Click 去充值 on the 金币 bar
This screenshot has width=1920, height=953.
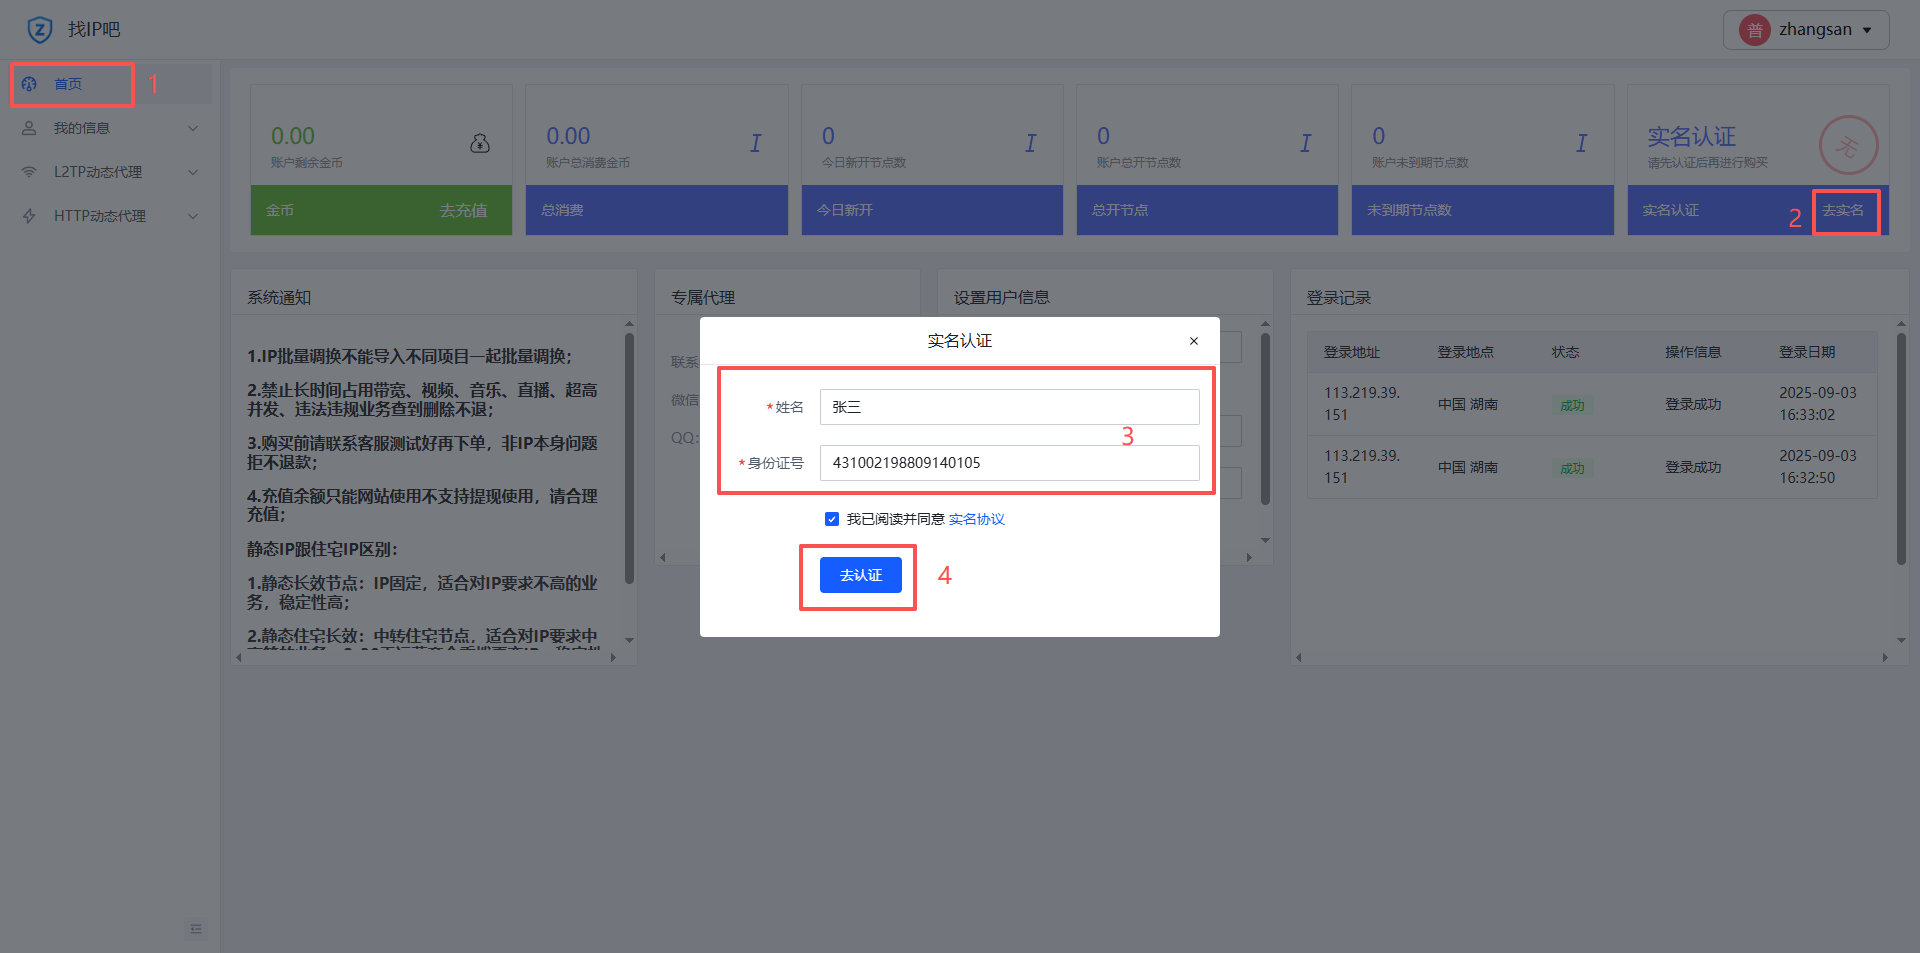tap(464, 210)
